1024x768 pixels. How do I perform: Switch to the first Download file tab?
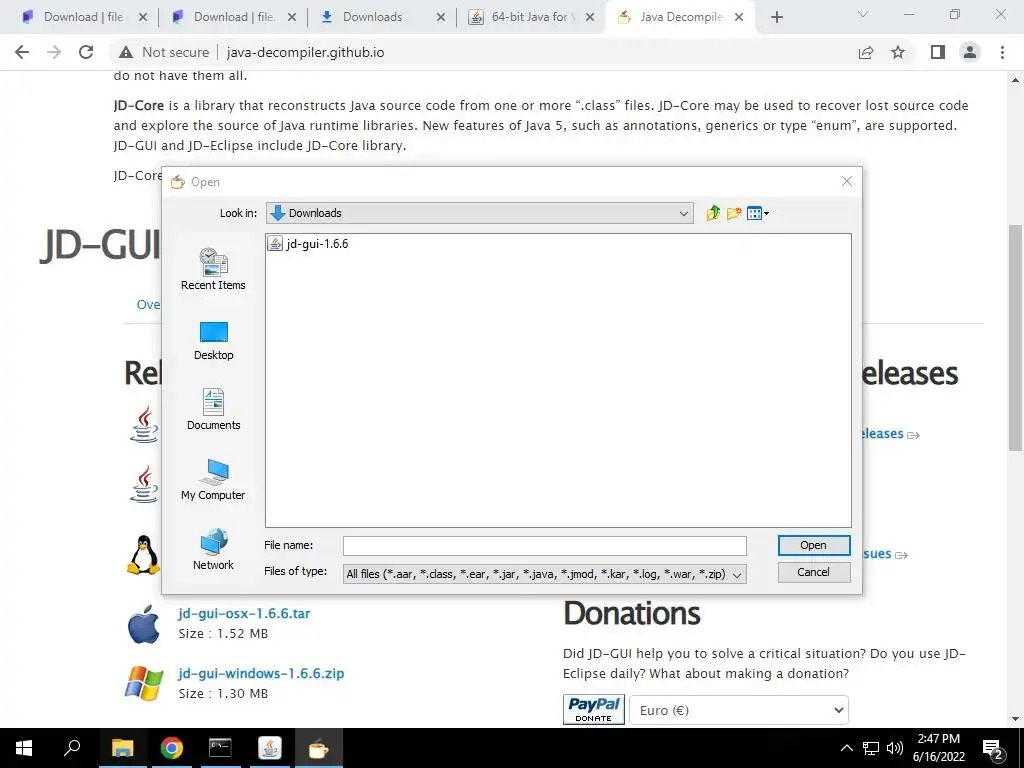point(84,17)
